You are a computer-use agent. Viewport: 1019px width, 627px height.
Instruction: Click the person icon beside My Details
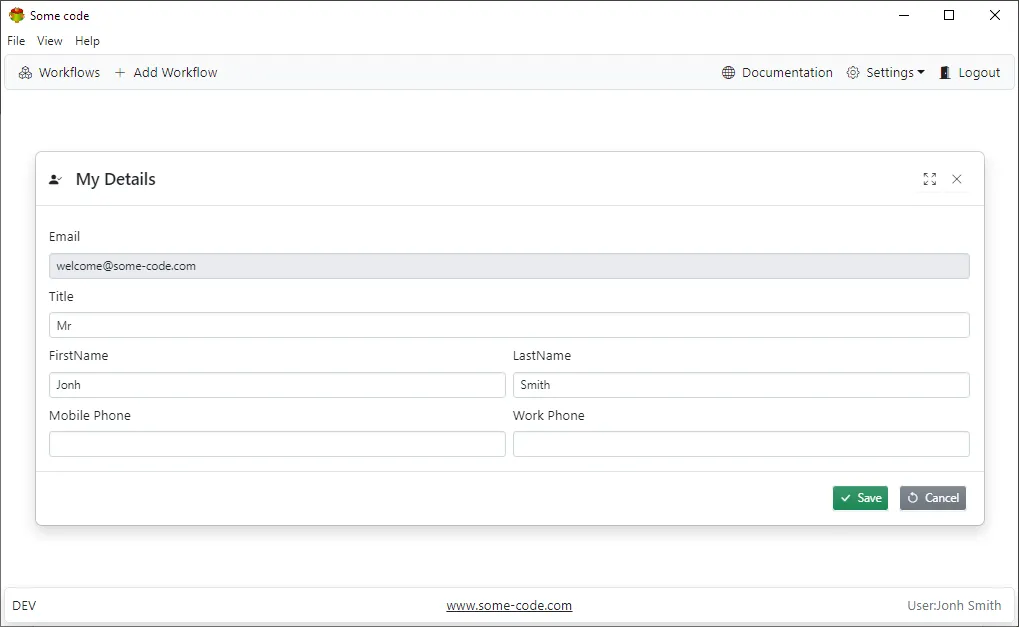(55, 179)
